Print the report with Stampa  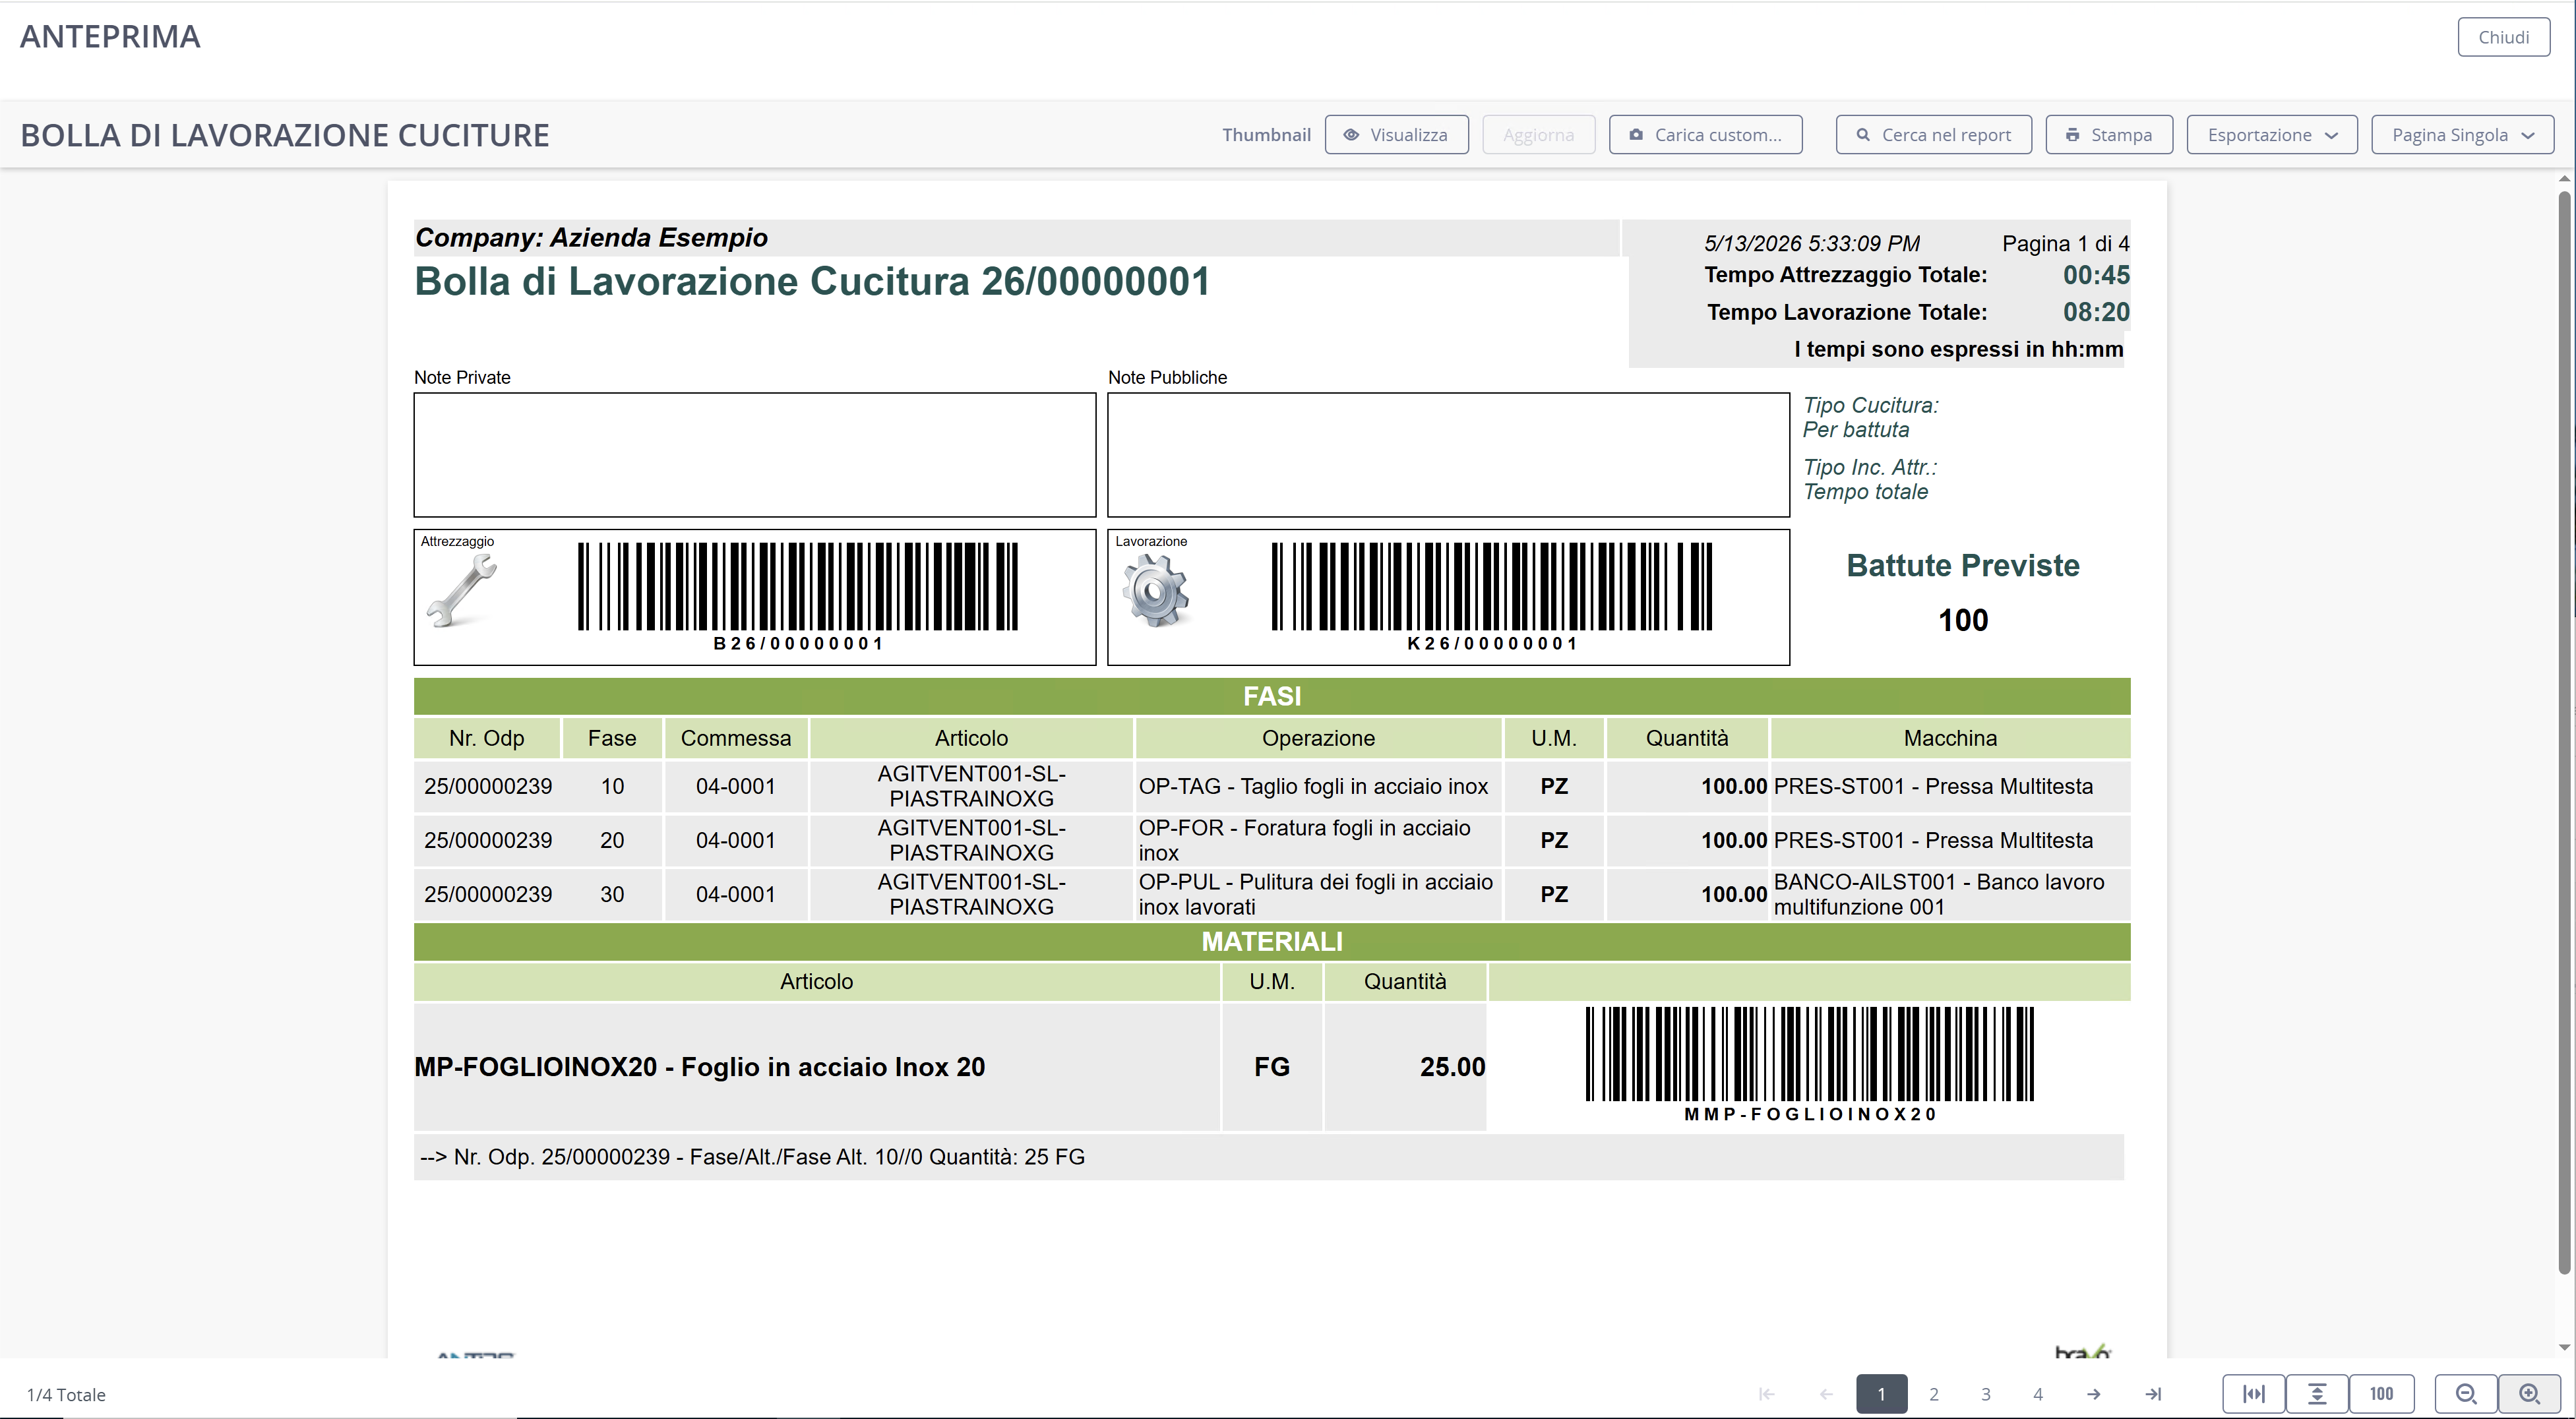click(x=2109, y=134)
